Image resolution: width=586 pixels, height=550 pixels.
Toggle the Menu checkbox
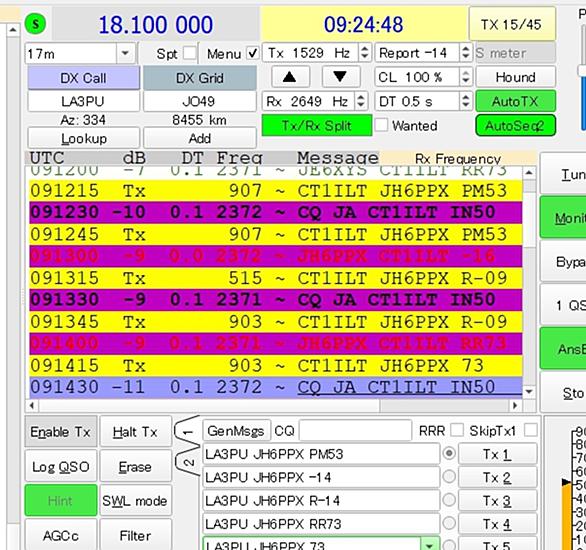point(253,53)
